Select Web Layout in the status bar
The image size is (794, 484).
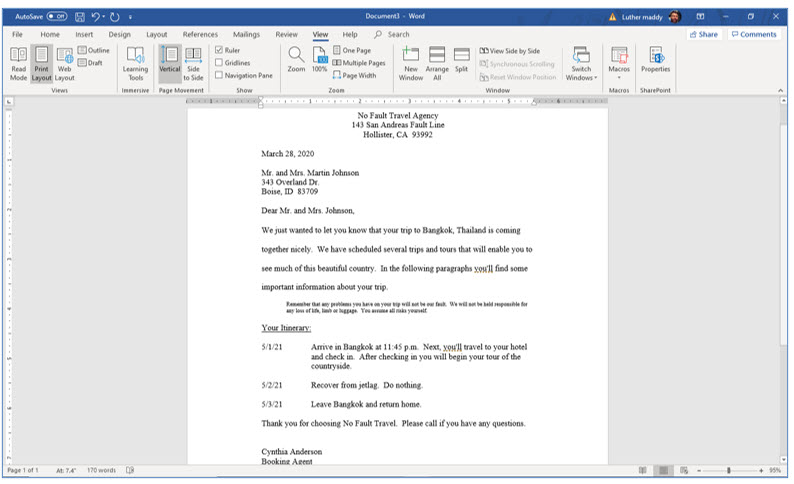click(x=684, y=470)
